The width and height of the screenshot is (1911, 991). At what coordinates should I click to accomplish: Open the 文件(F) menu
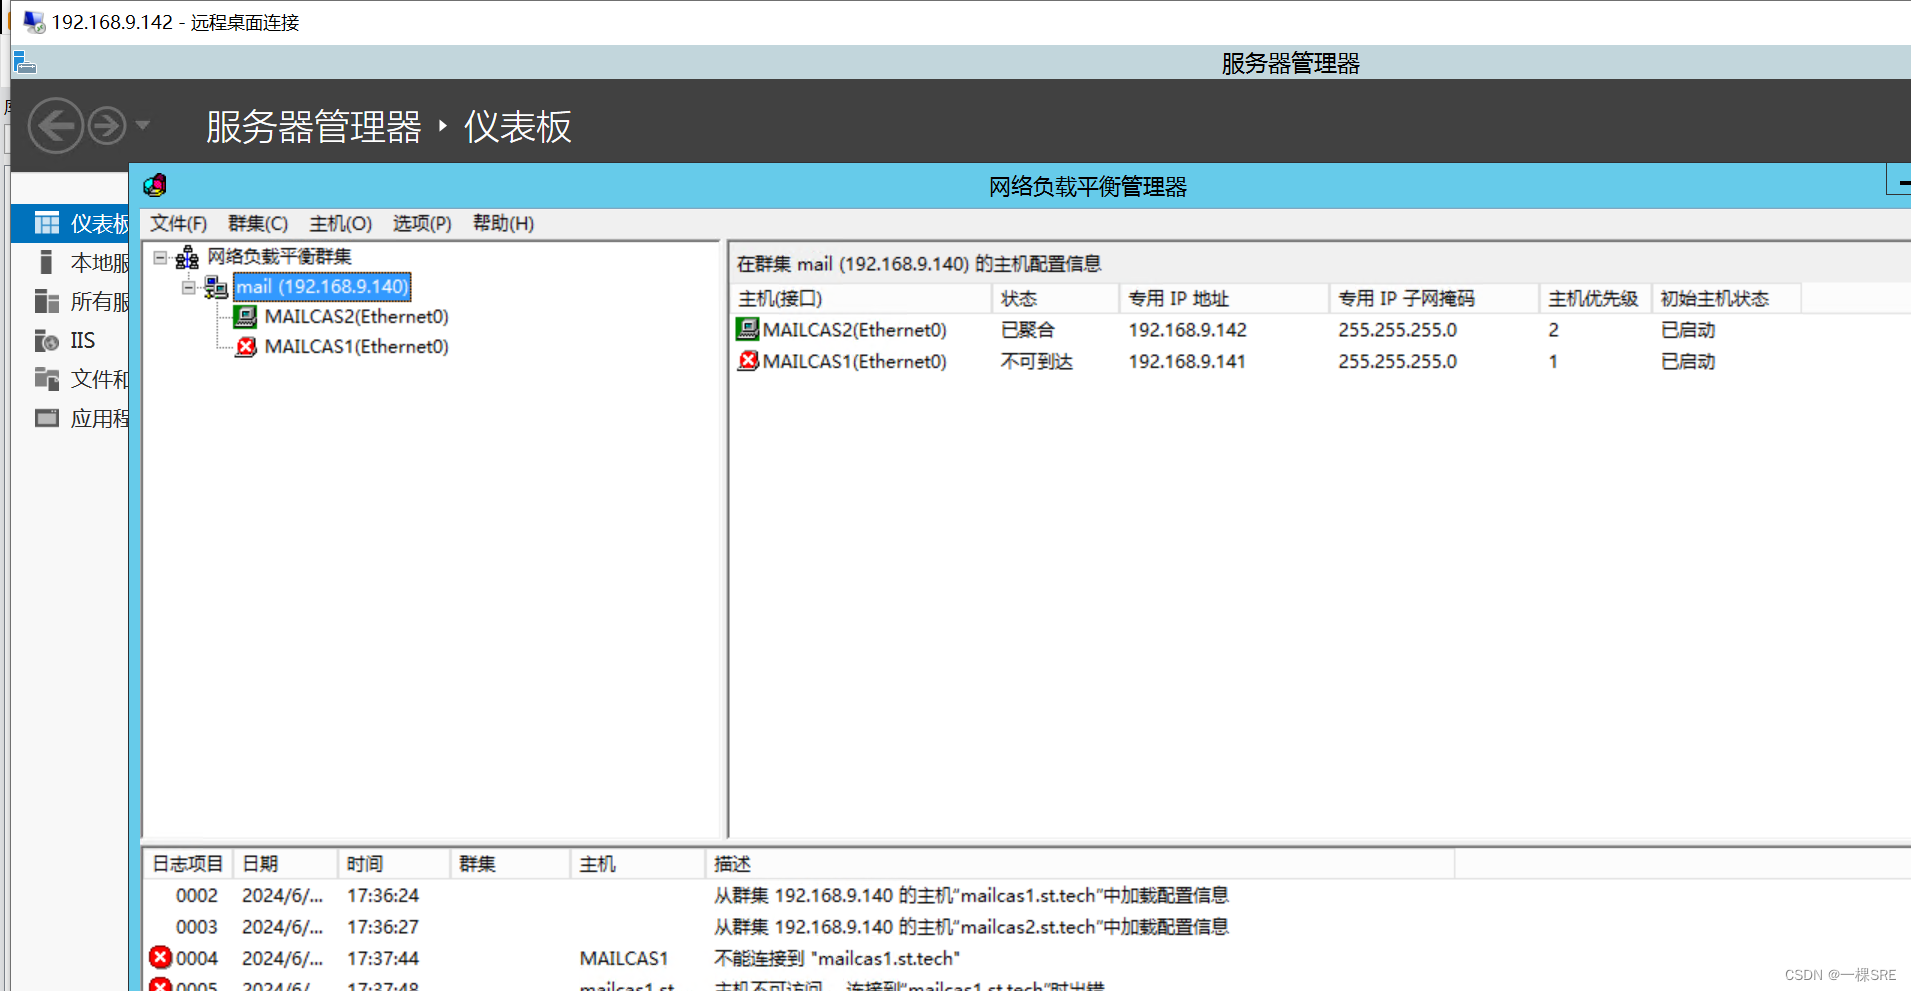coord(179,223)
